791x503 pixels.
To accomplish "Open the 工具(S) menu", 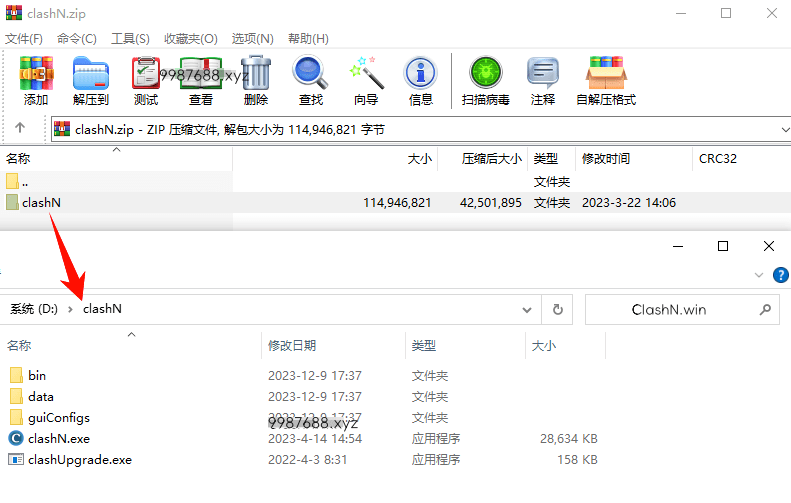I will [130, 39].
